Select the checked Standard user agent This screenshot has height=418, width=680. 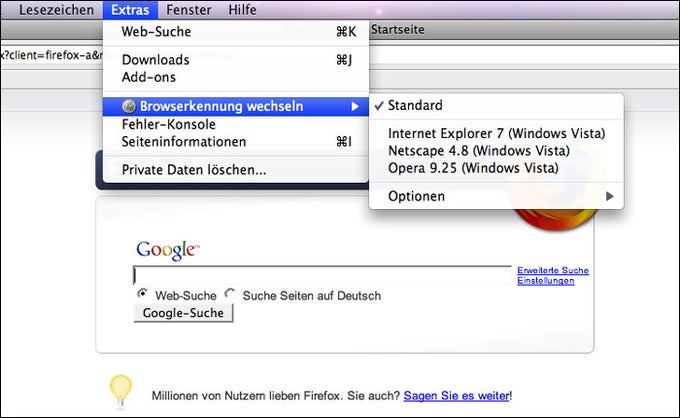point(496,105)
